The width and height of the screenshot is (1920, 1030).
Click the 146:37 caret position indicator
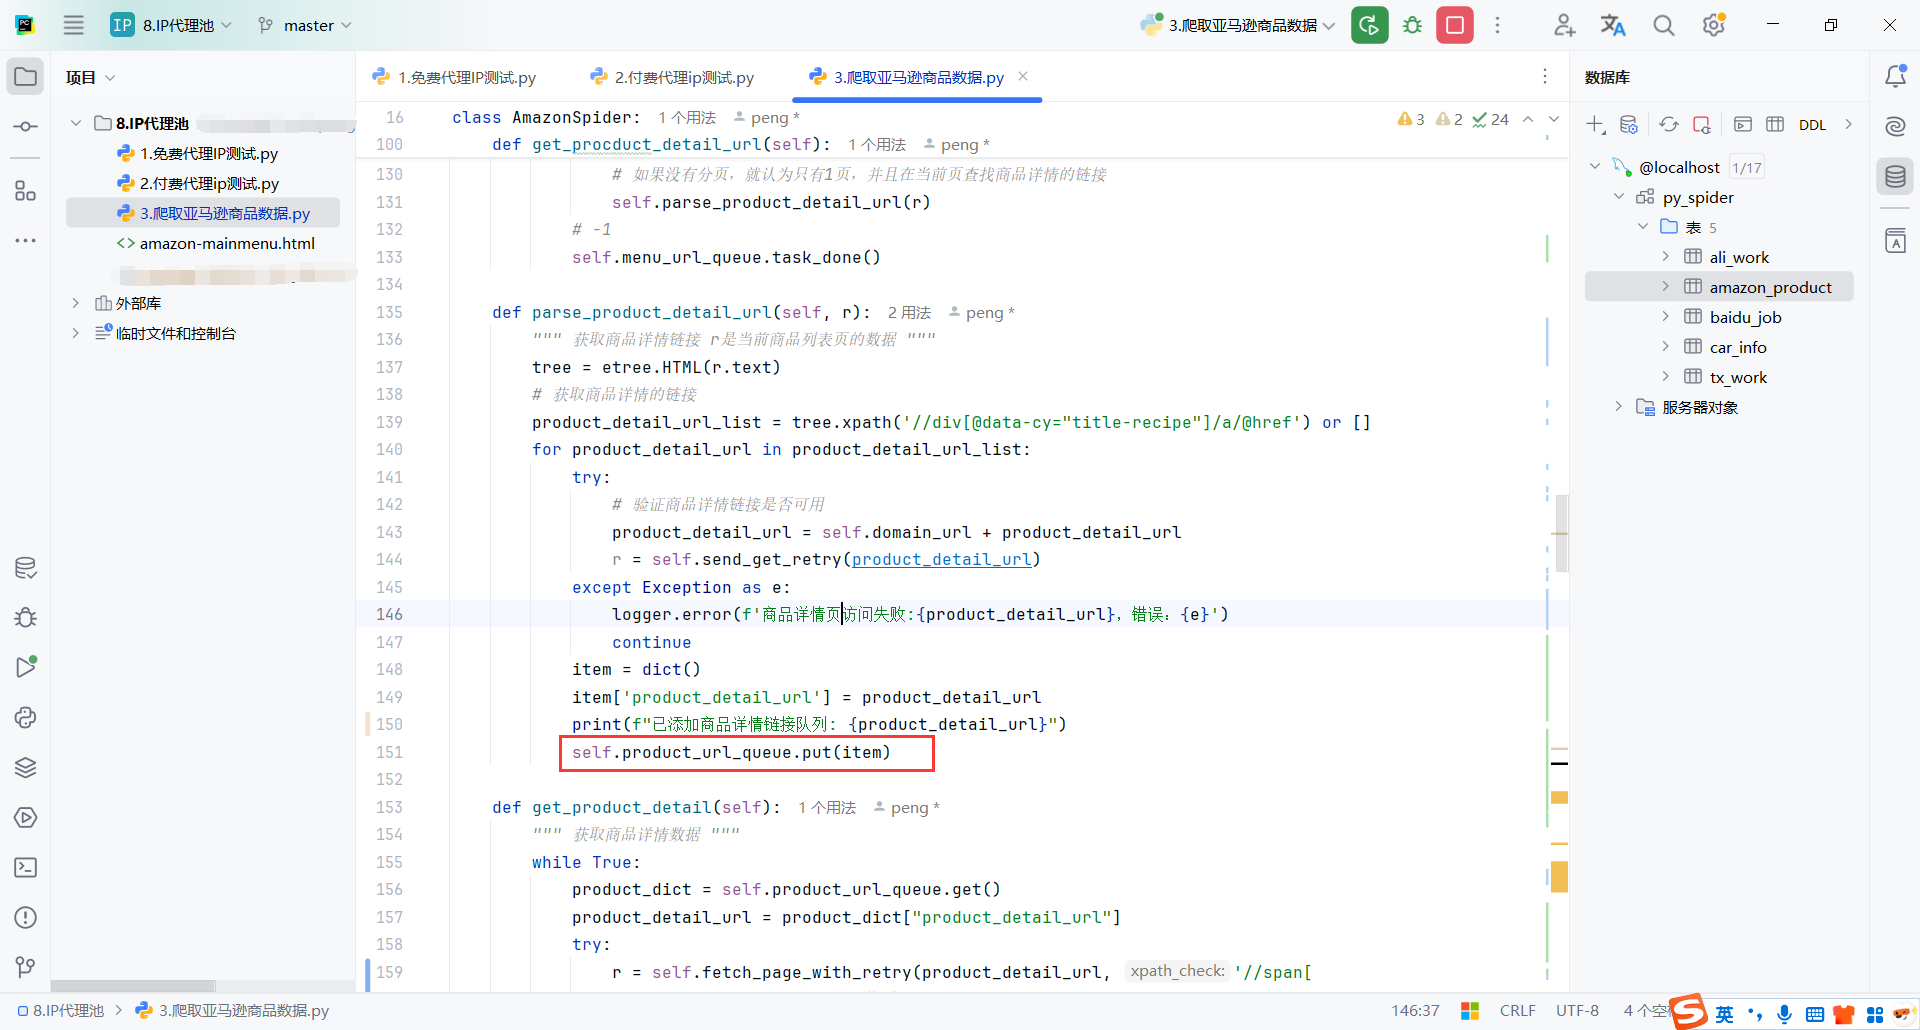1415,1011
